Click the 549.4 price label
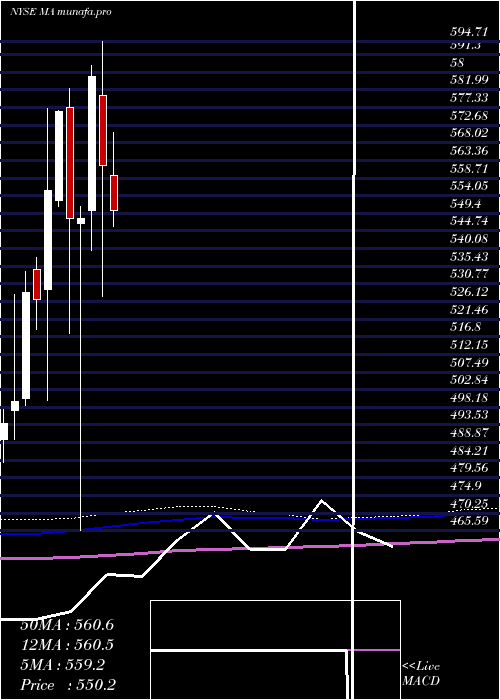Image resolution: width=500 pixels, height=700 pixels. click(x=466, y=204)
